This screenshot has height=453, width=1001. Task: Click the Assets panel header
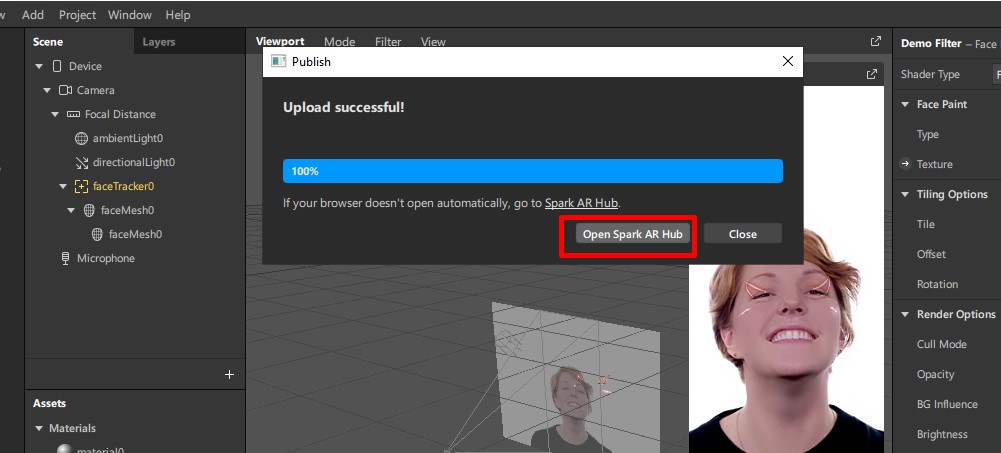pyautogui.click(x=49, y=403)
